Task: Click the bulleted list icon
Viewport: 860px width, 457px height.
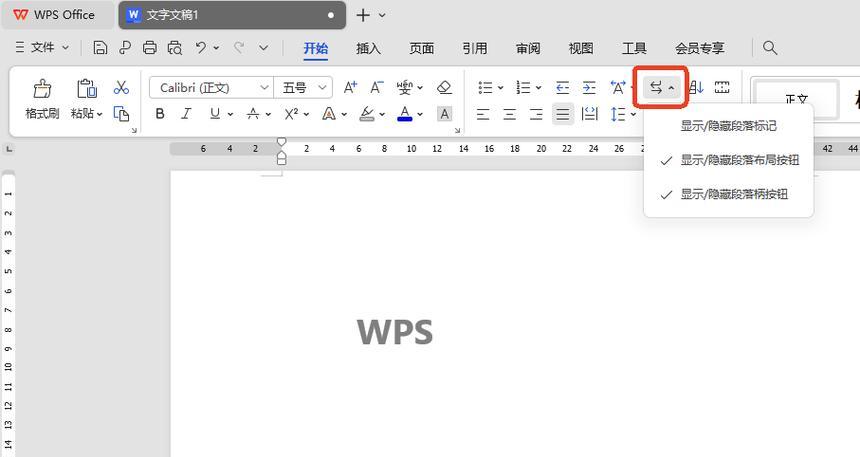Action: point(485,87)
